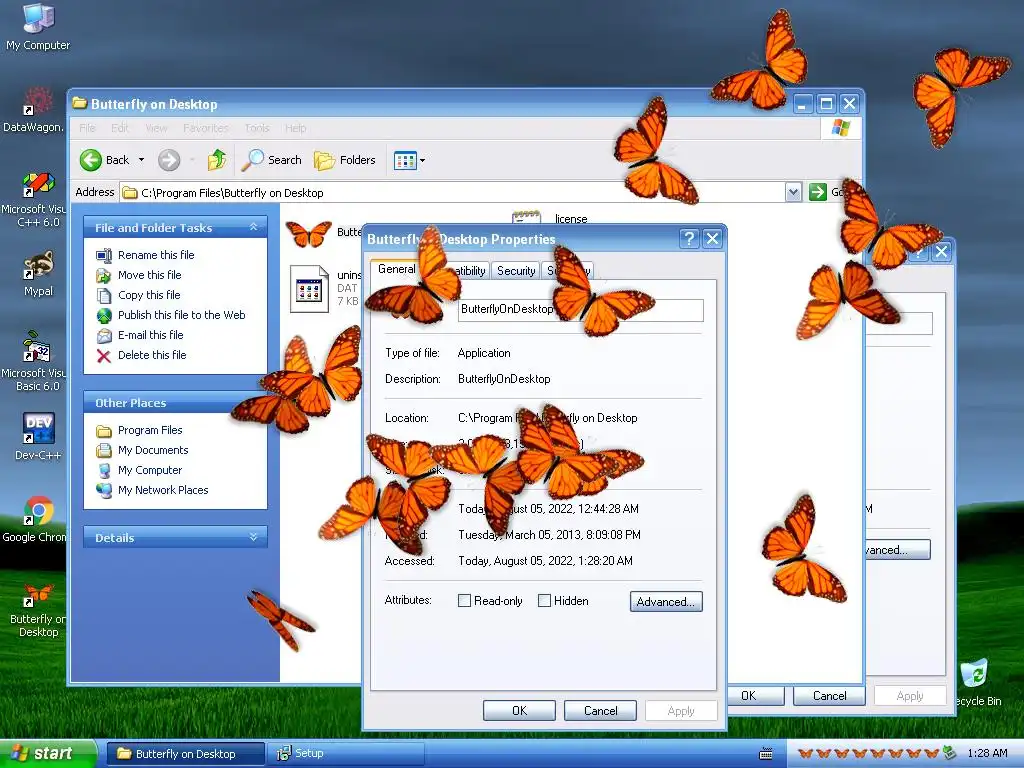The image size is (1024, 768).
Task: Click the Explorer address path field
Action: click(453, 193)
